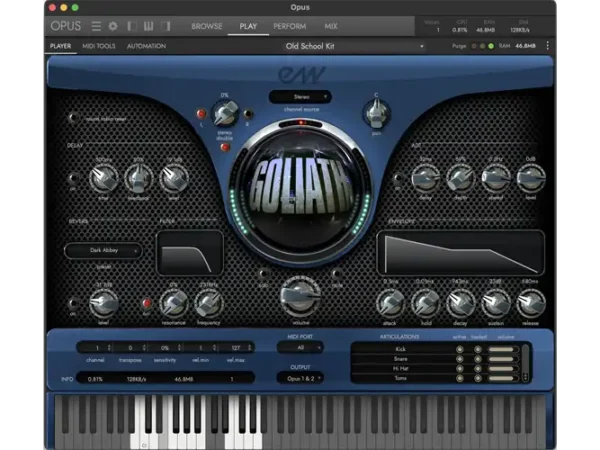
Task: Click the channel number stepper arrows
Action: point(109,347)
